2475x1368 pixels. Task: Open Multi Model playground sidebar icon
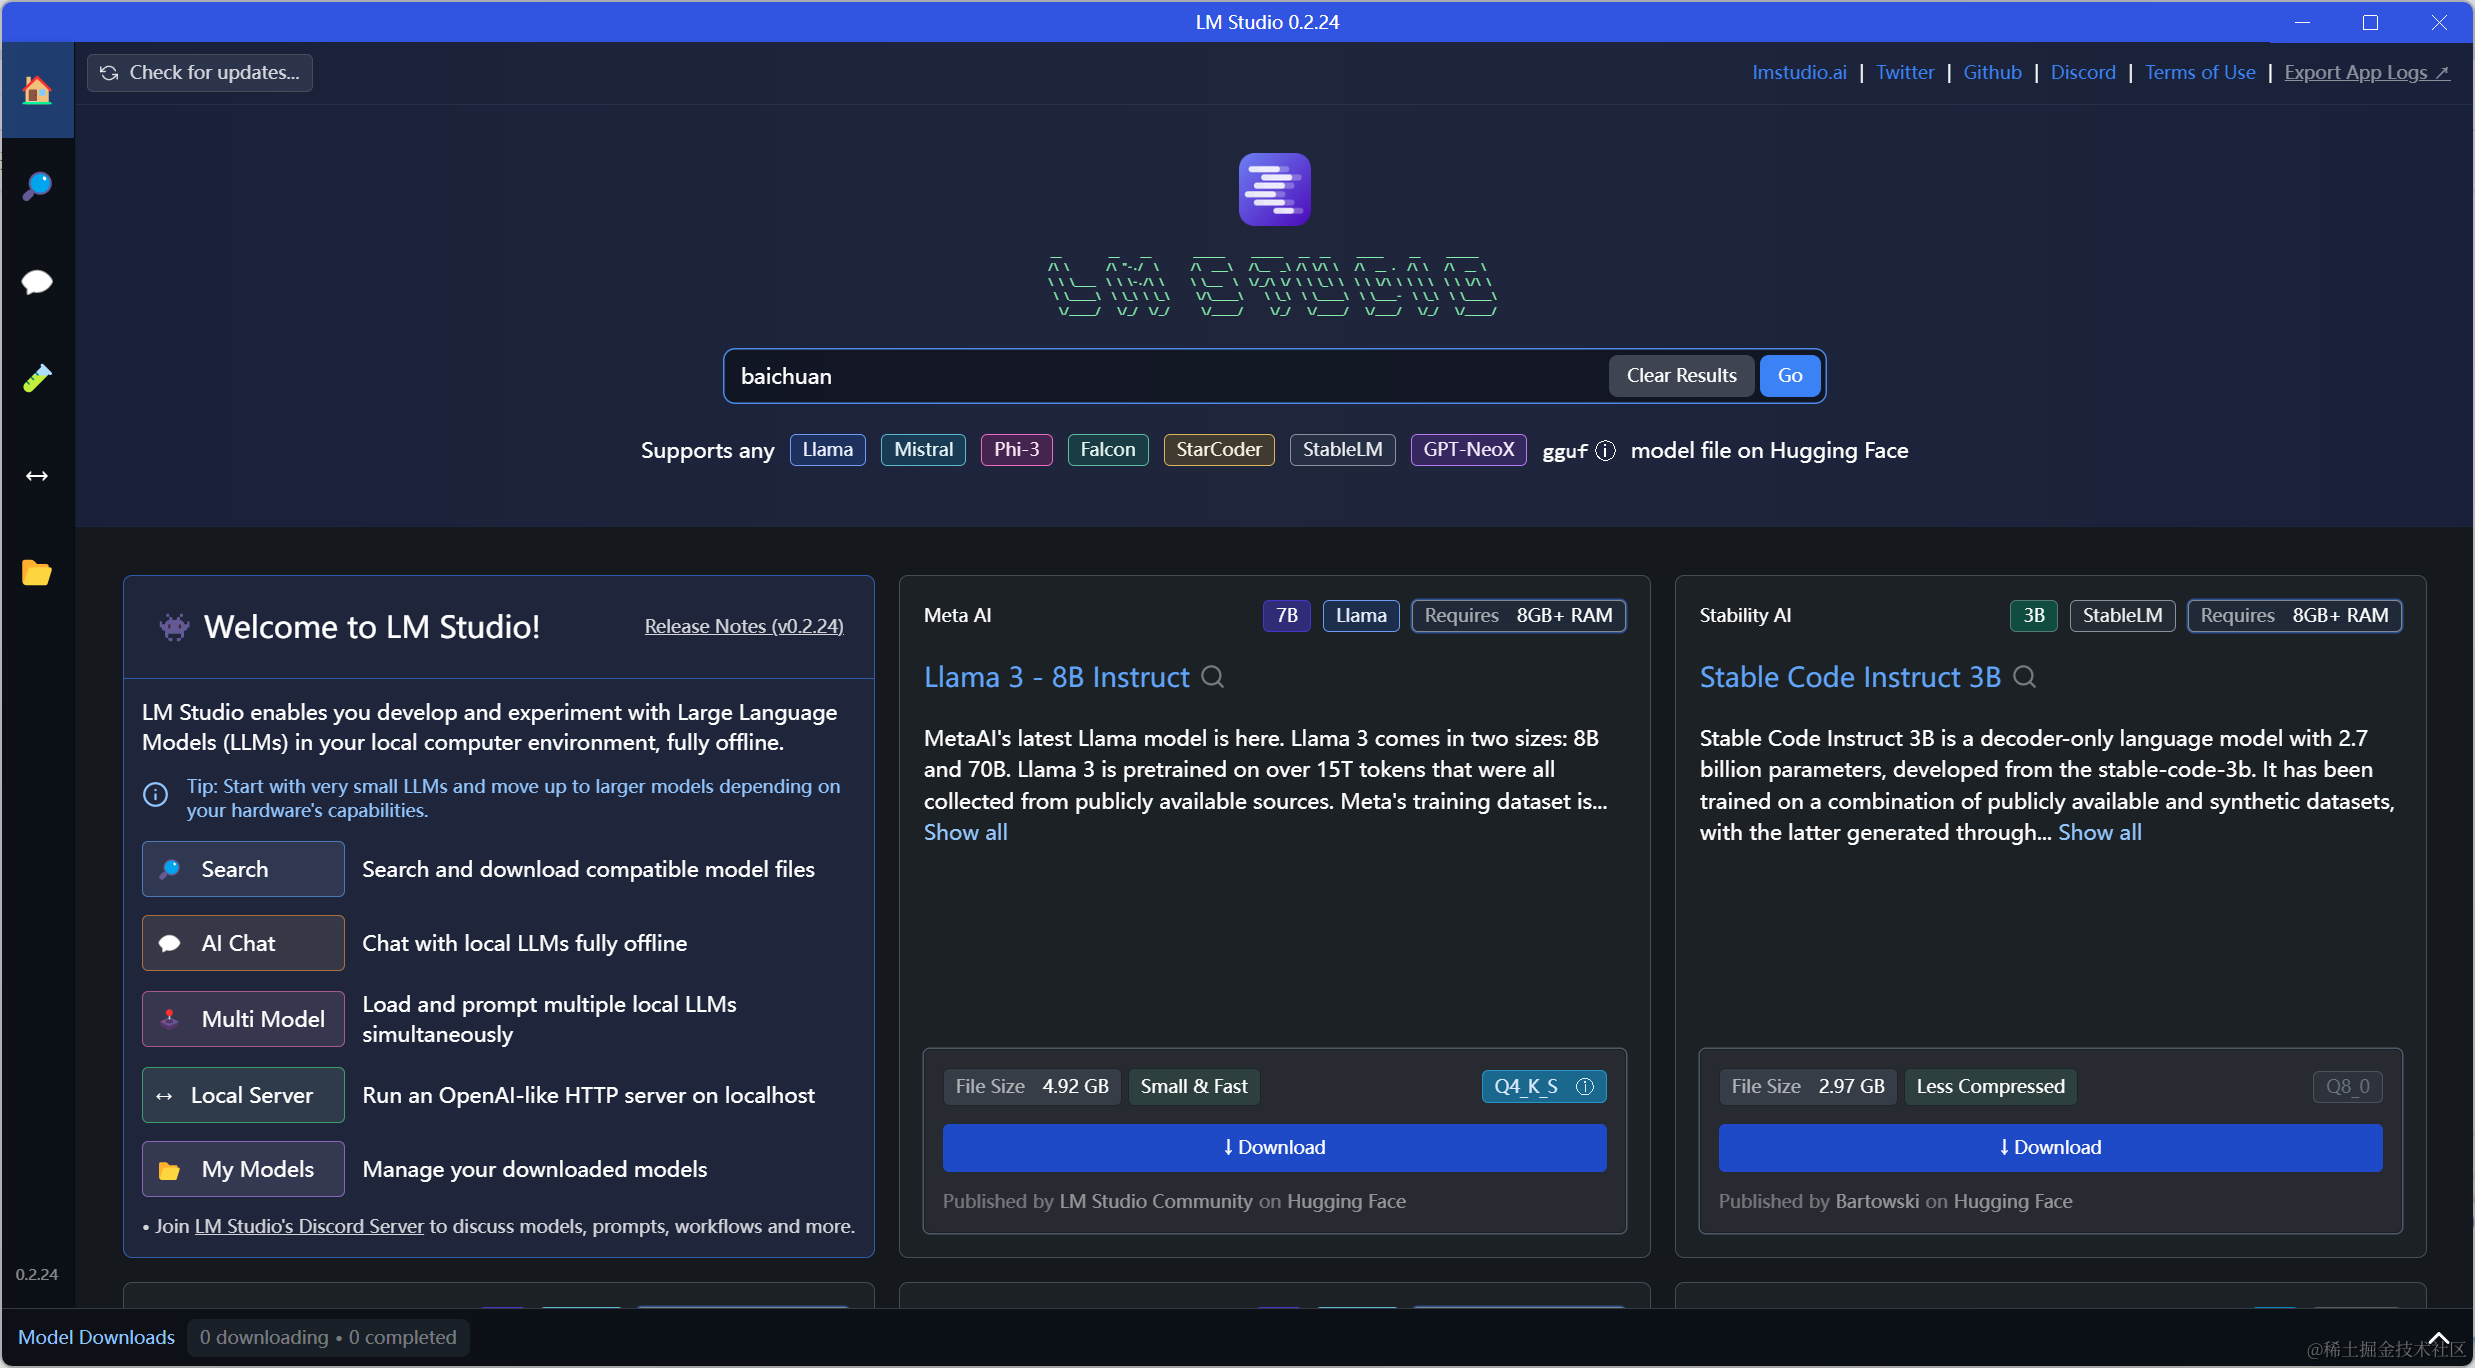37,378
